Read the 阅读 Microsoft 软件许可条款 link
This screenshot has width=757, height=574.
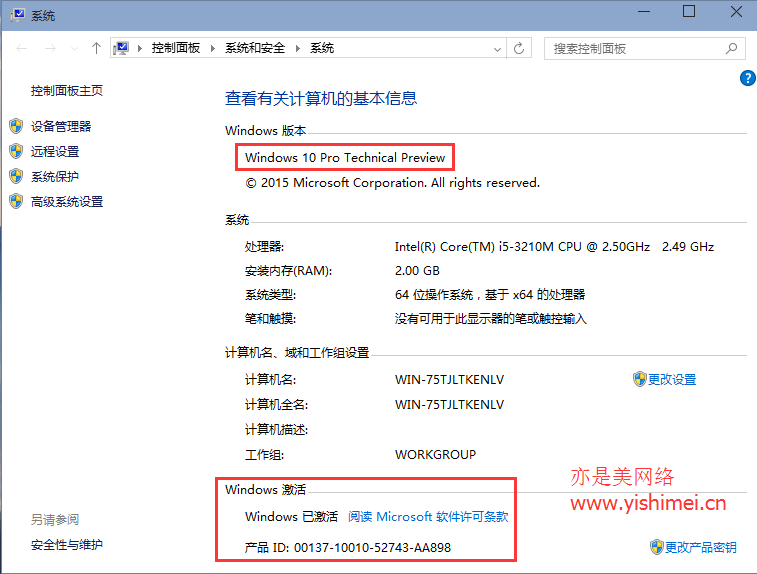(x=428, y=517)
